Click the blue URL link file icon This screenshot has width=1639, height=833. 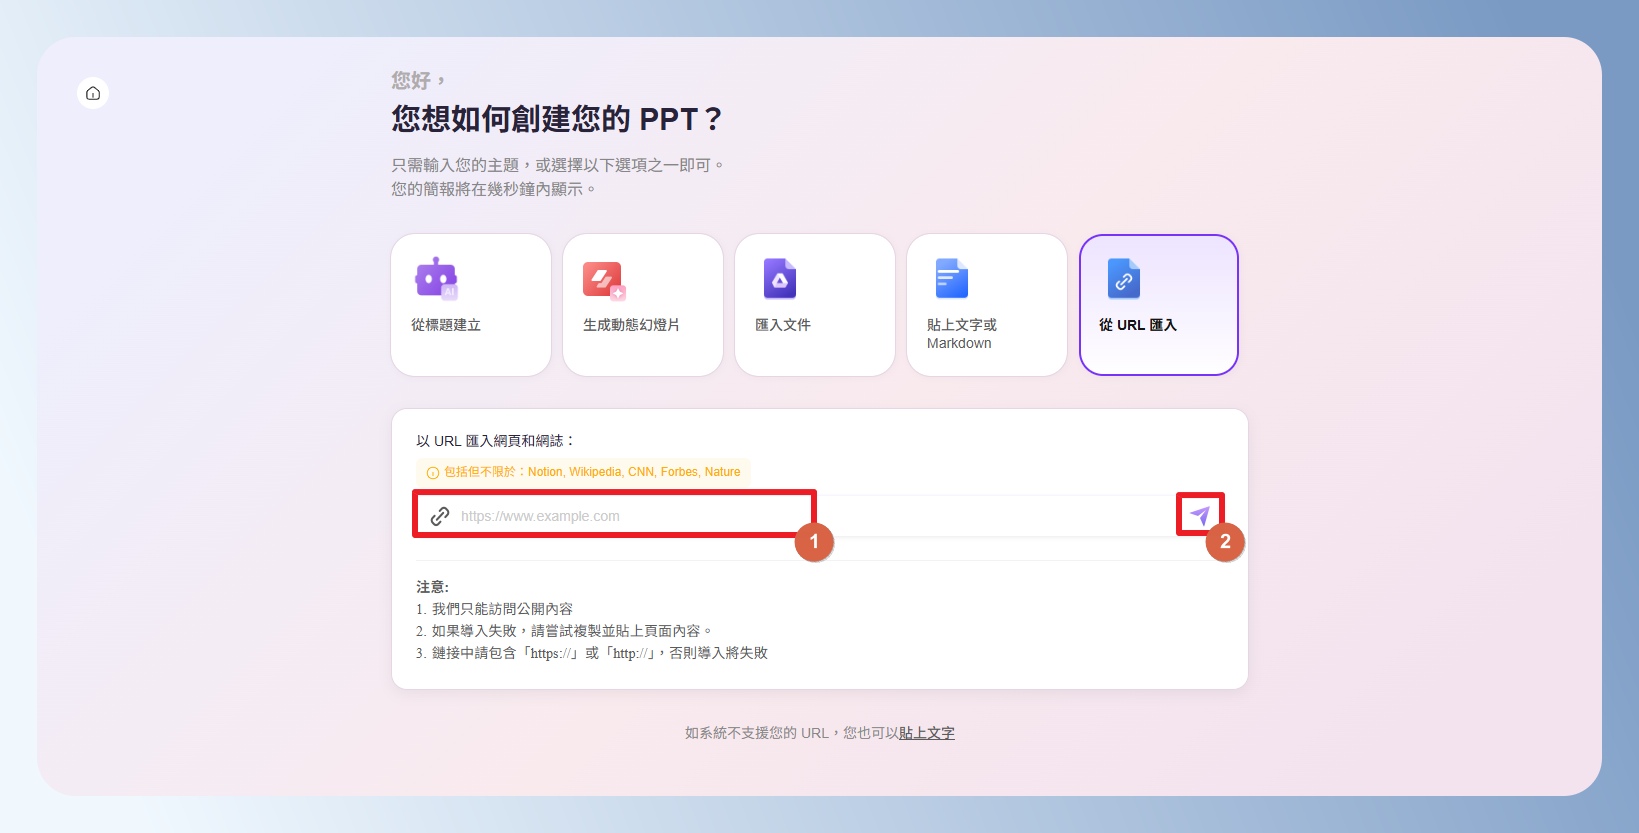pos(1124,279)
